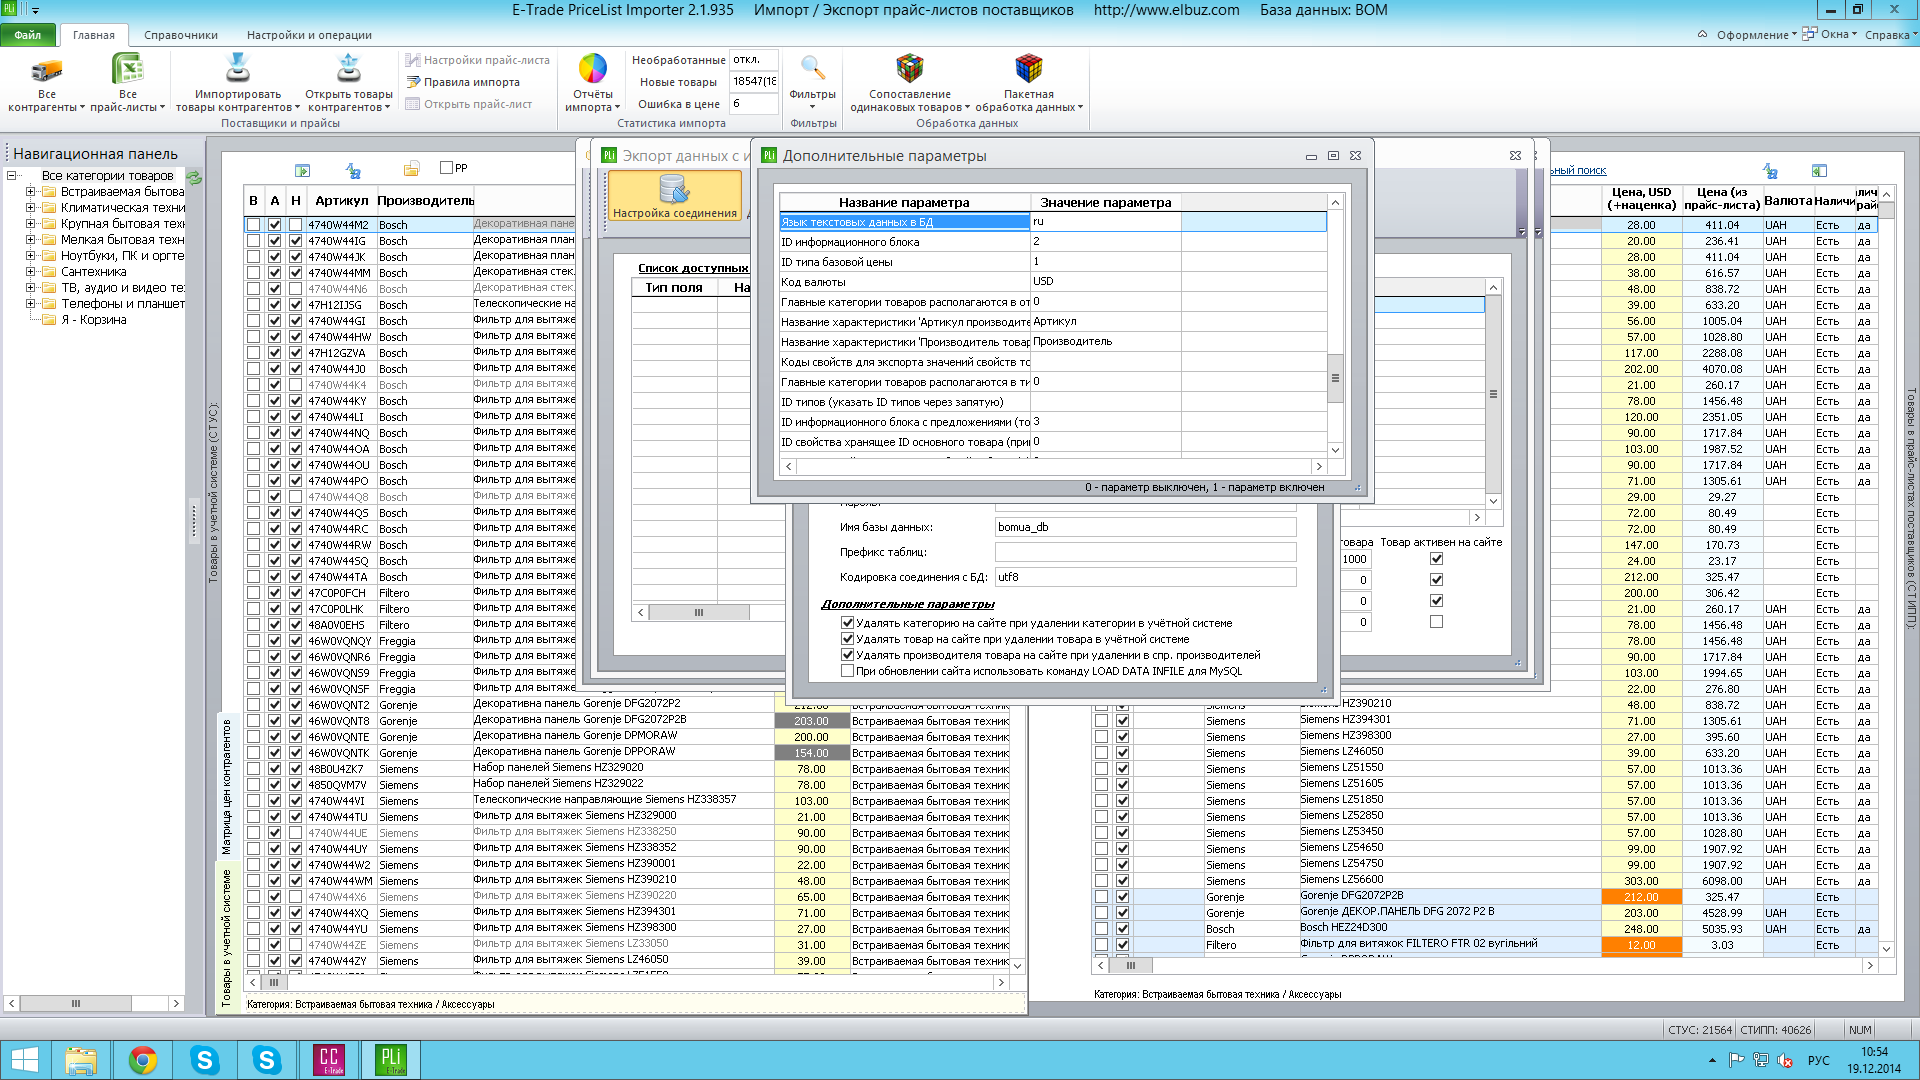1920x1080 pixels.
Task: Click the Значение параметра column header
Action: point(1105,202)
